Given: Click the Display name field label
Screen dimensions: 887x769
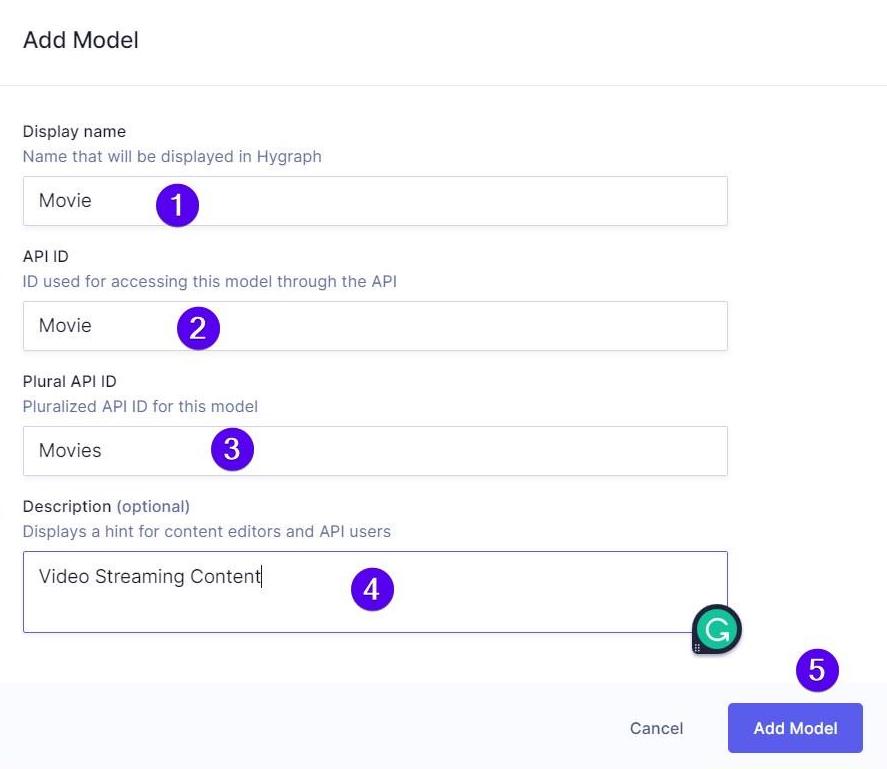Looking at the screenshot, I should tap(74, 131).
